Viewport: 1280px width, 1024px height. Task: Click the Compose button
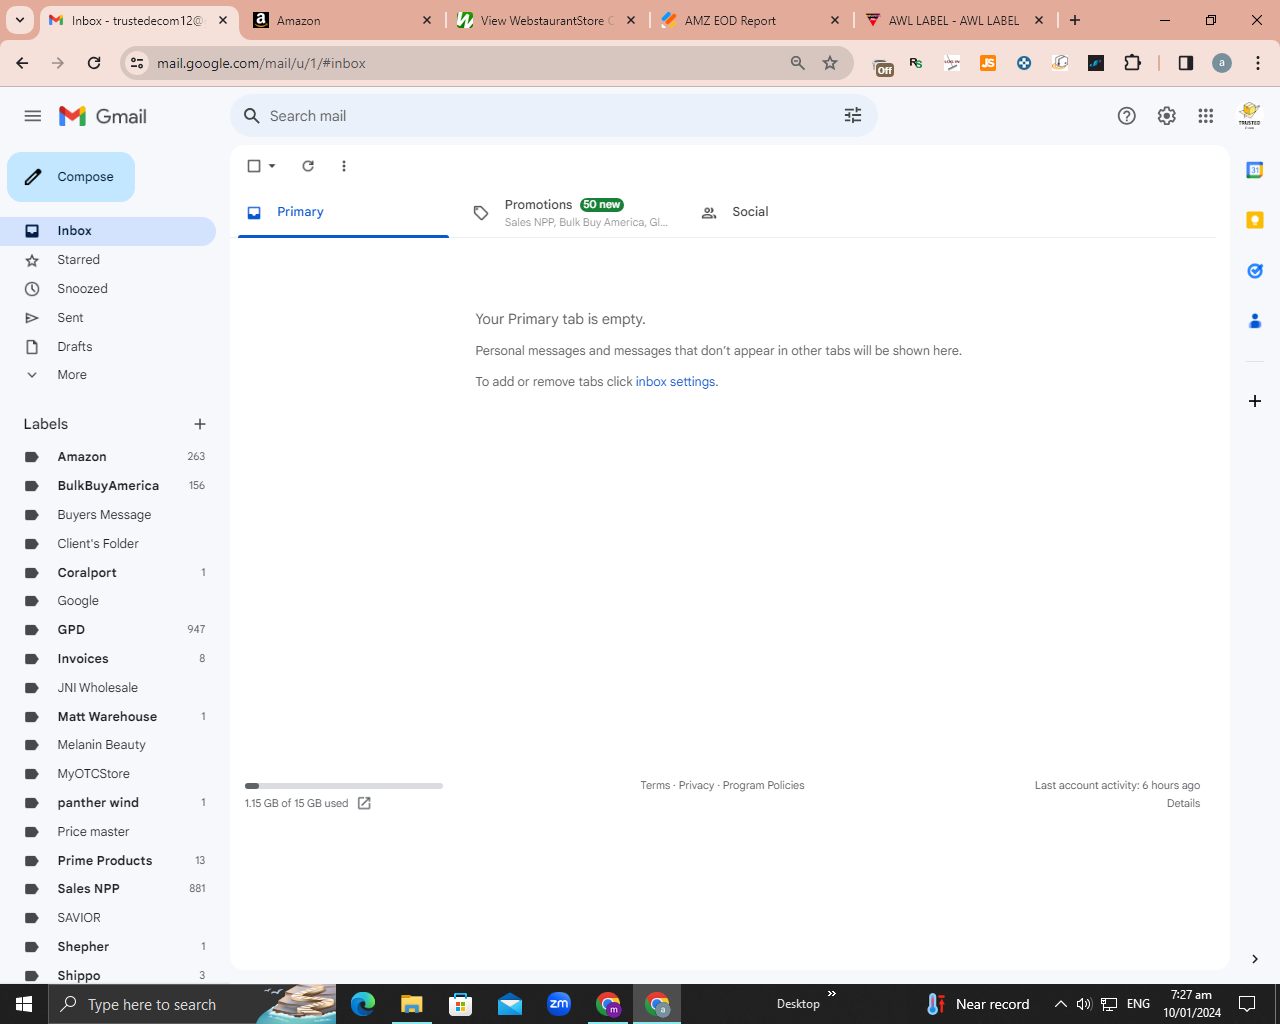[71, 177]
